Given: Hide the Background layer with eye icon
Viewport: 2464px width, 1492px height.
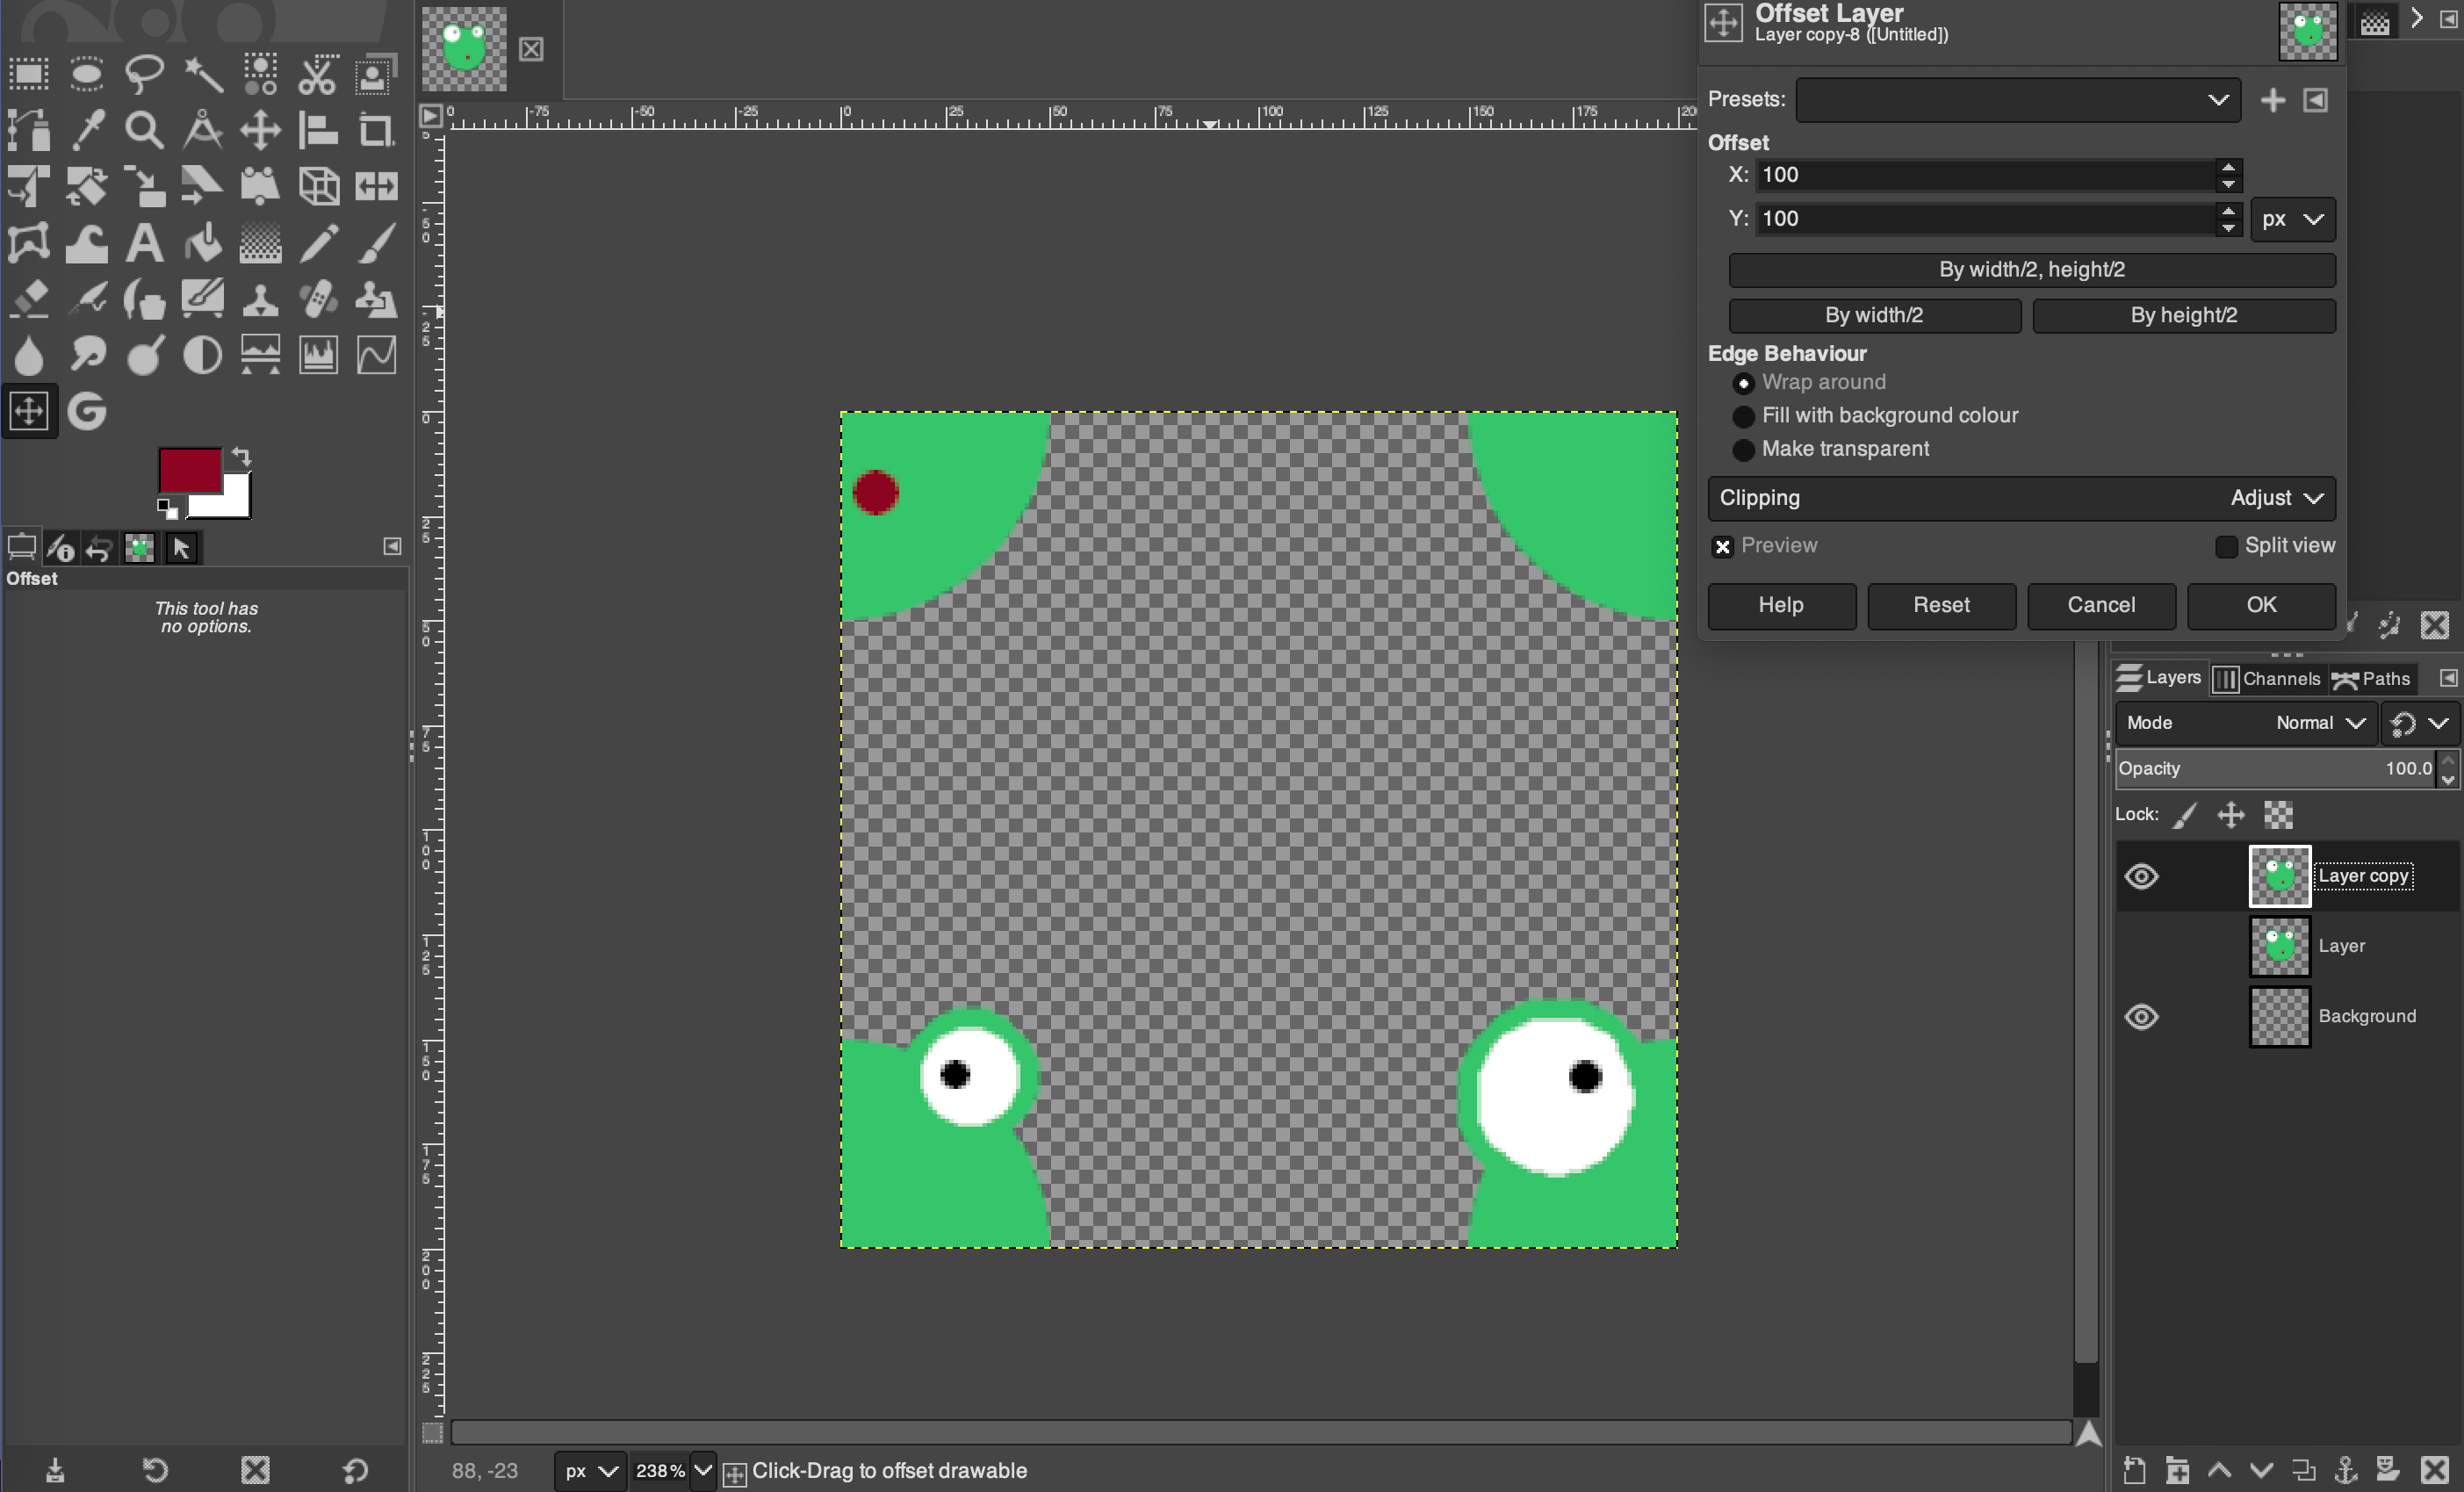Looking at the screenshot, I should (2142, 1017).
